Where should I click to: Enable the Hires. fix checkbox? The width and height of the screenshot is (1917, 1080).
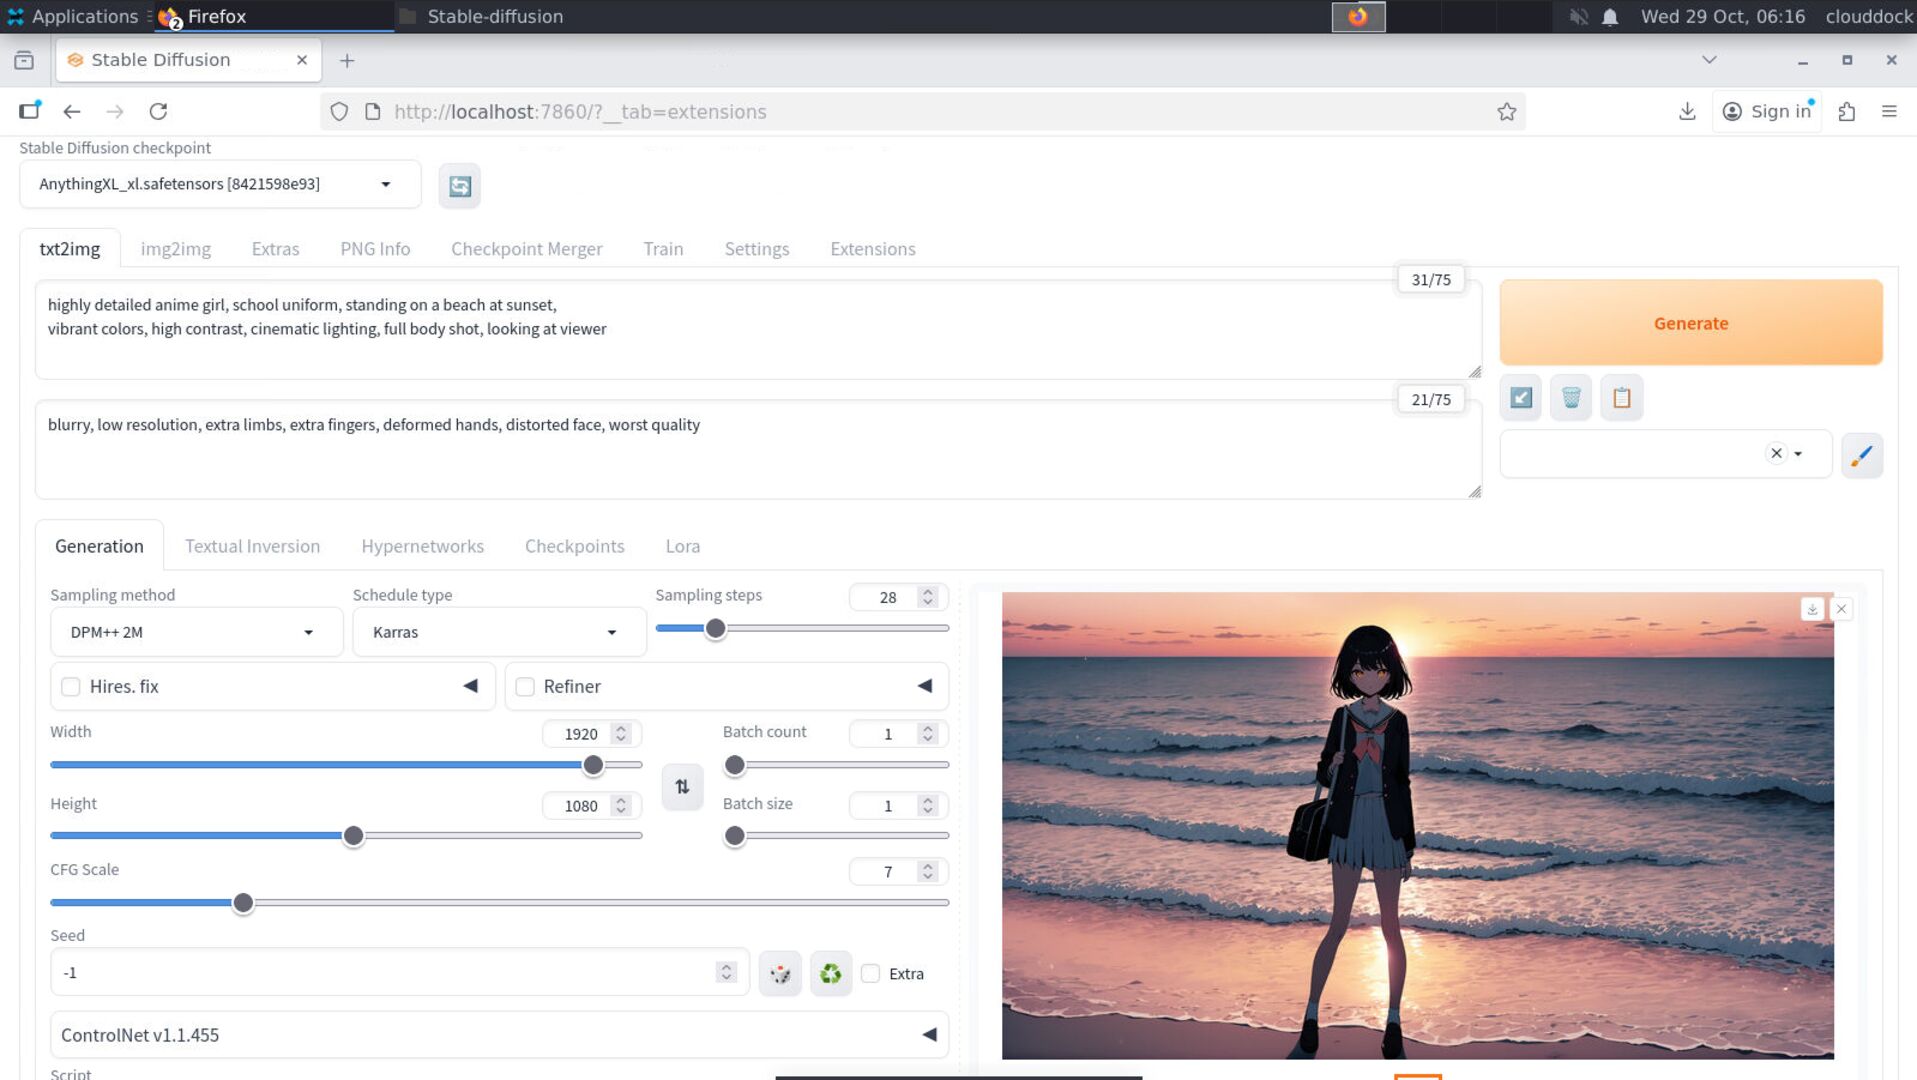coord(71,687)
